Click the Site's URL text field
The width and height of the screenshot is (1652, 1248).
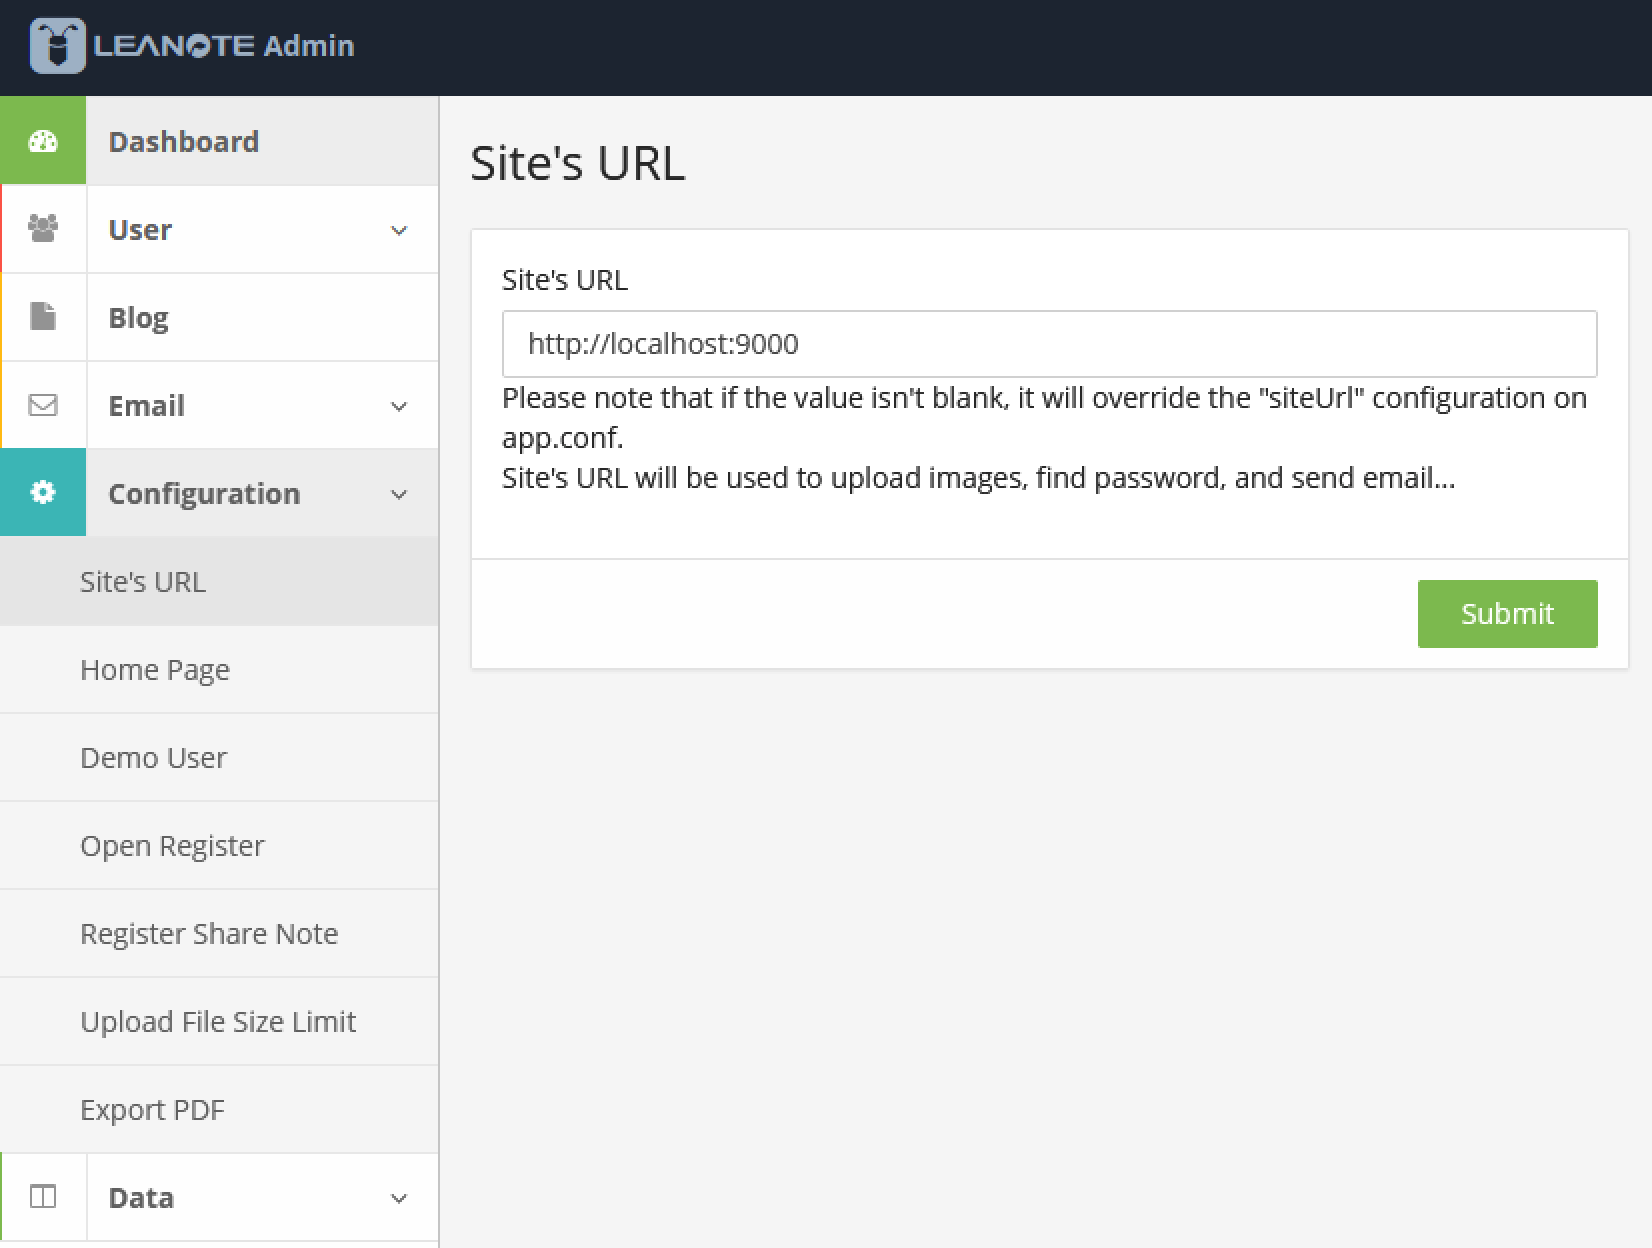[x=1049, y=344]
